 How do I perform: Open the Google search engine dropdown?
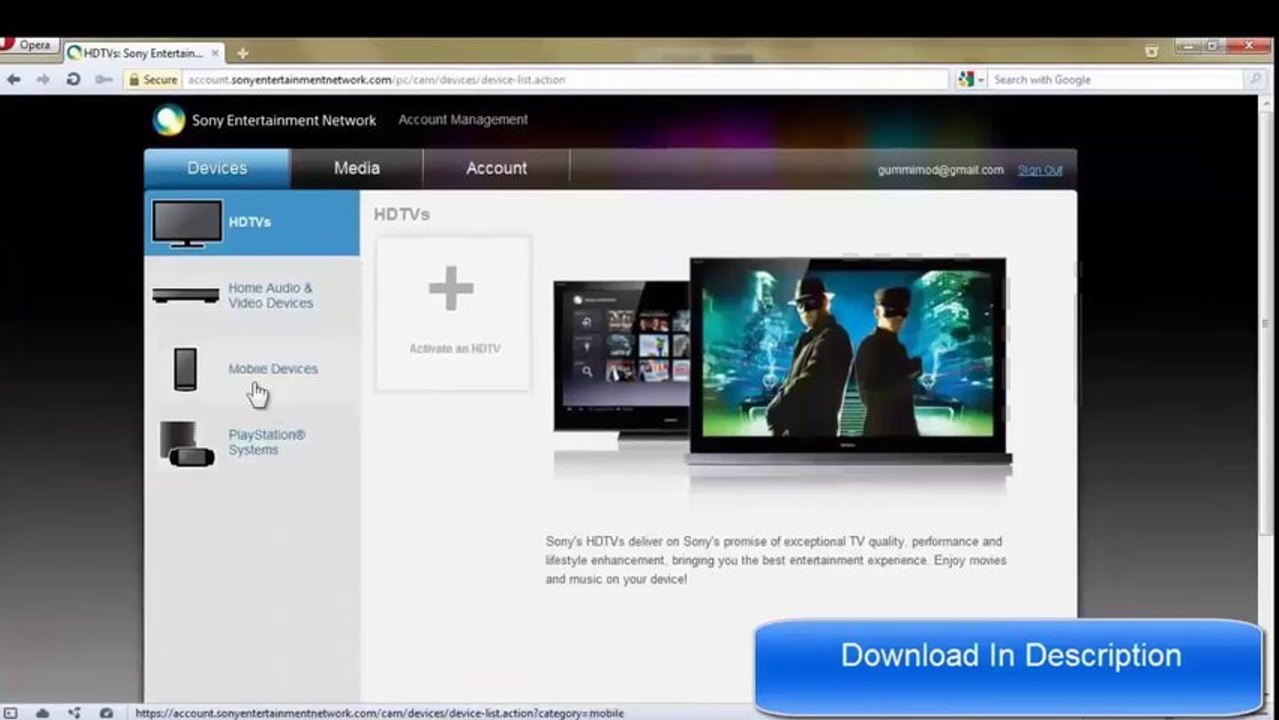click(971, 80)
